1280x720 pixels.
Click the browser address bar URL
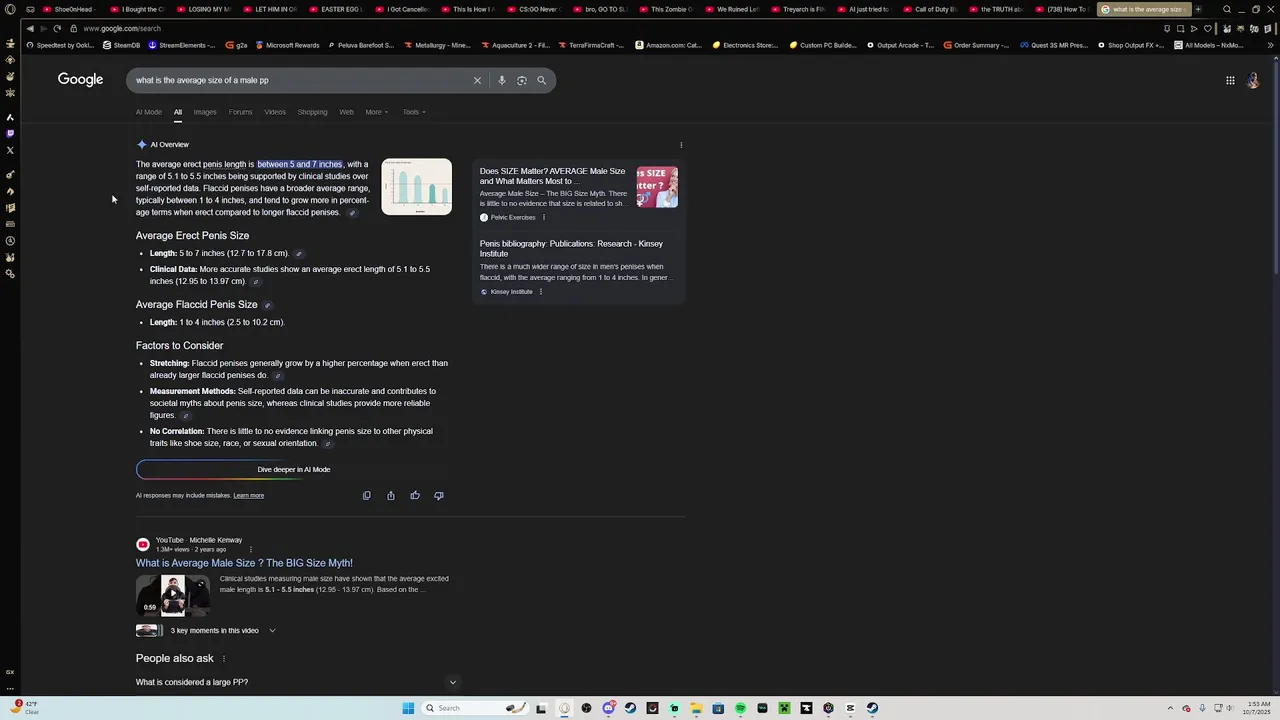coord(122,28)
